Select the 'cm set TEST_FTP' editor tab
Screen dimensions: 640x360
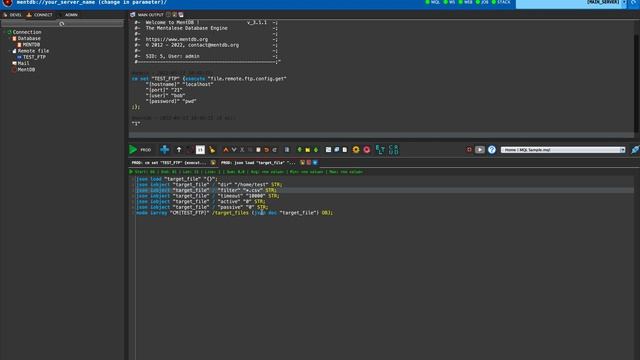point(169,162)
